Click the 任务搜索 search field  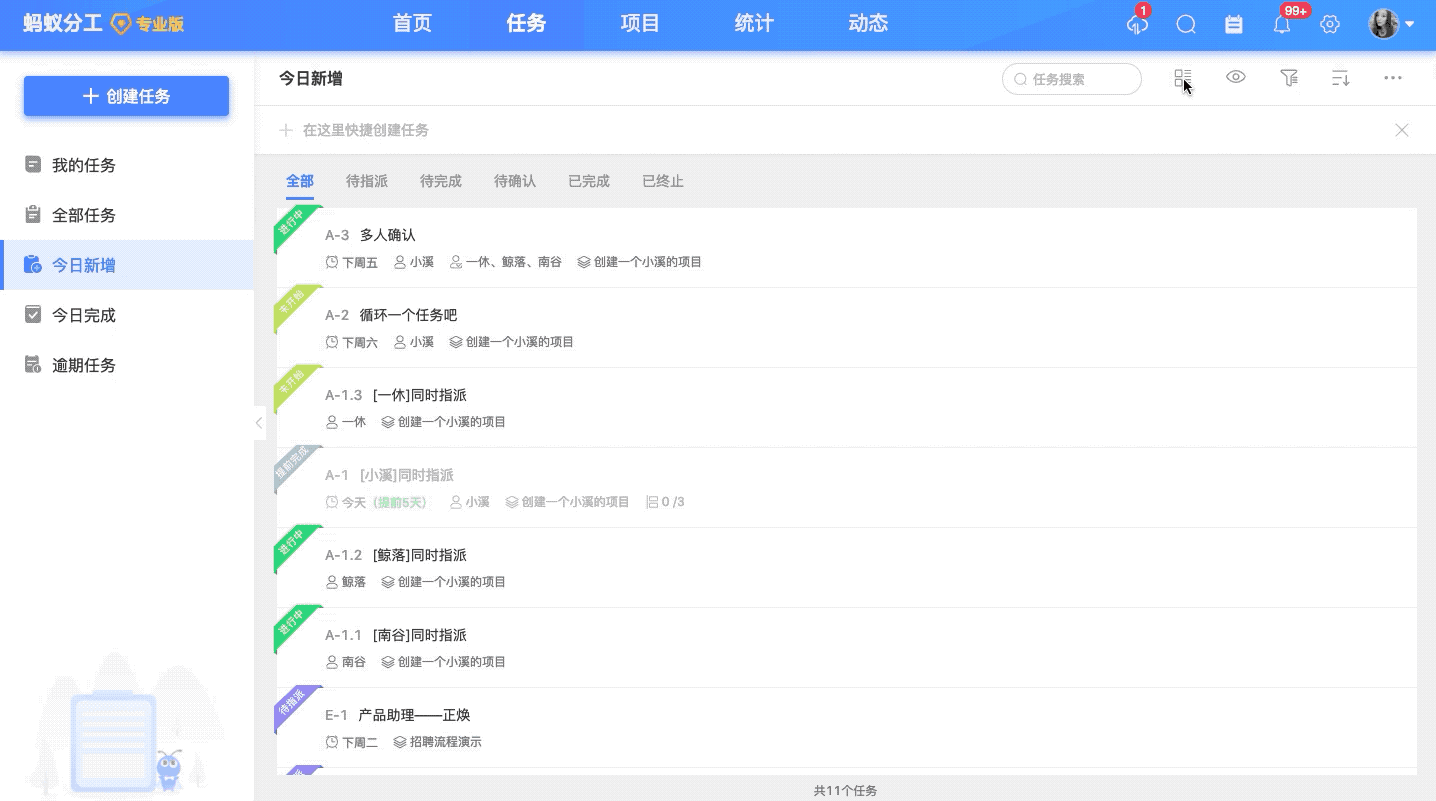1072,79
